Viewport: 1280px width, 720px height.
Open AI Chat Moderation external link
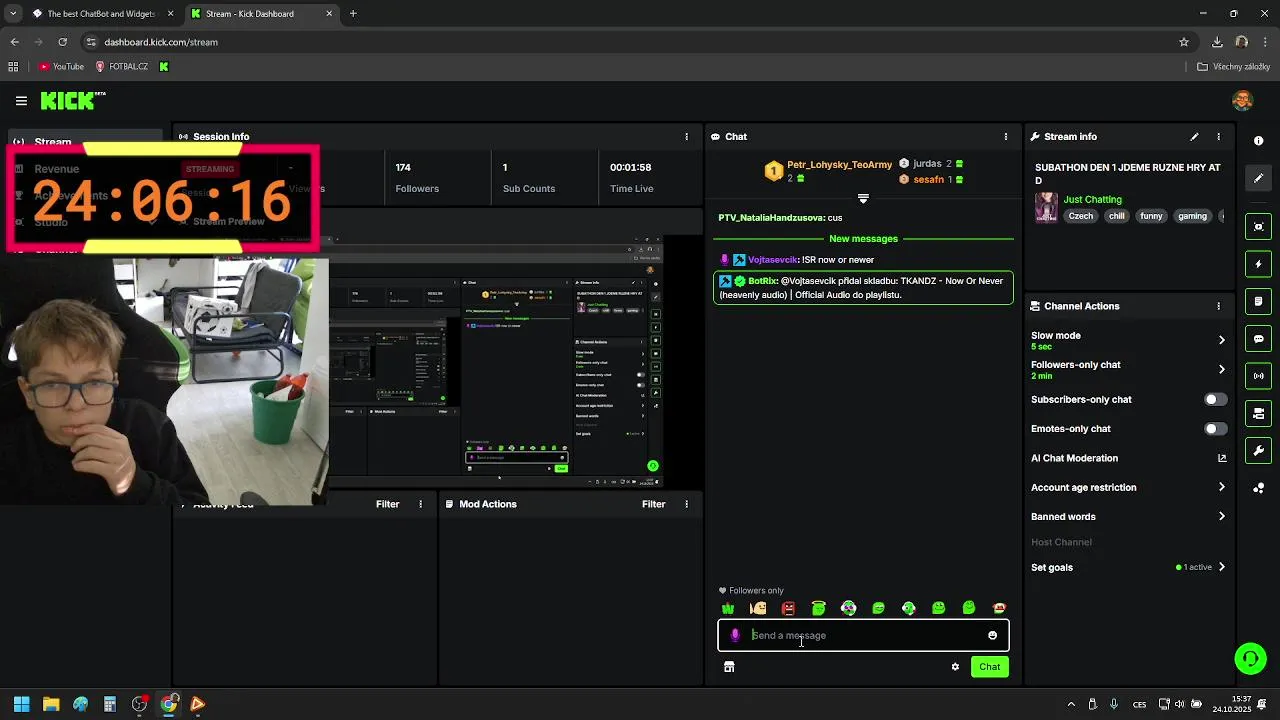point(1221,458)
